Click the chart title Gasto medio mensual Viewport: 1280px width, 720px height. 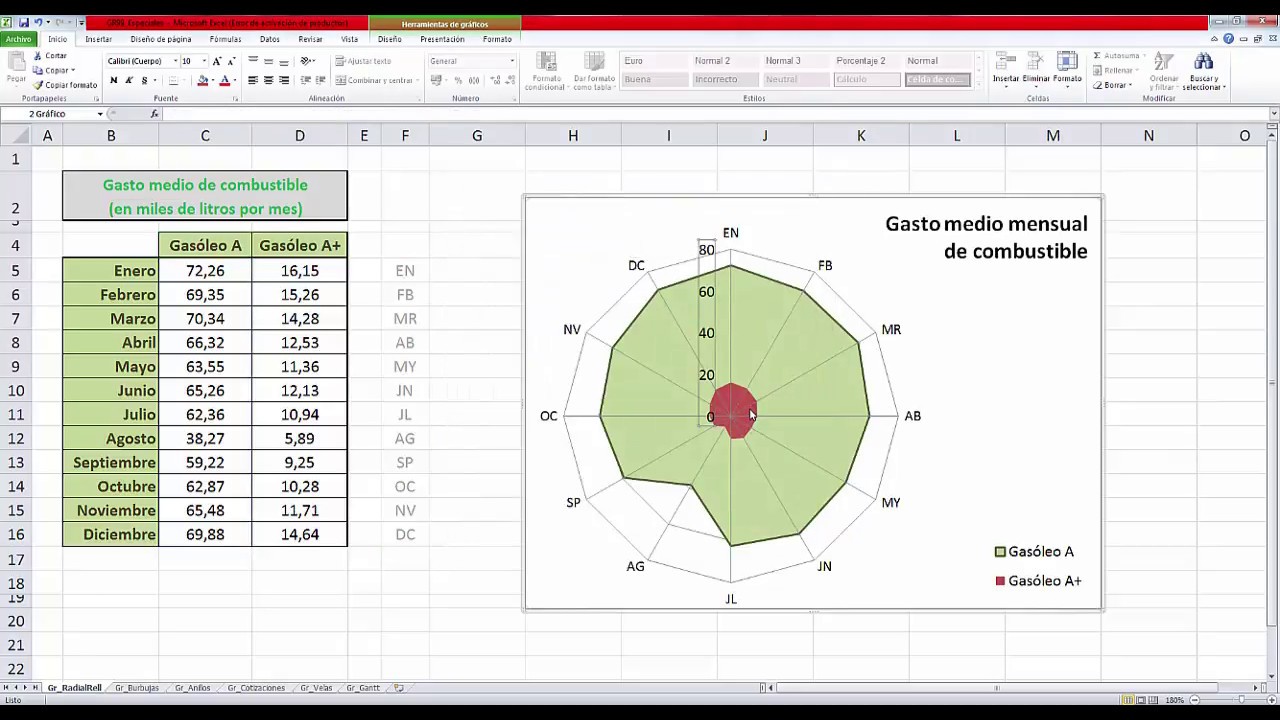point(986,237)
